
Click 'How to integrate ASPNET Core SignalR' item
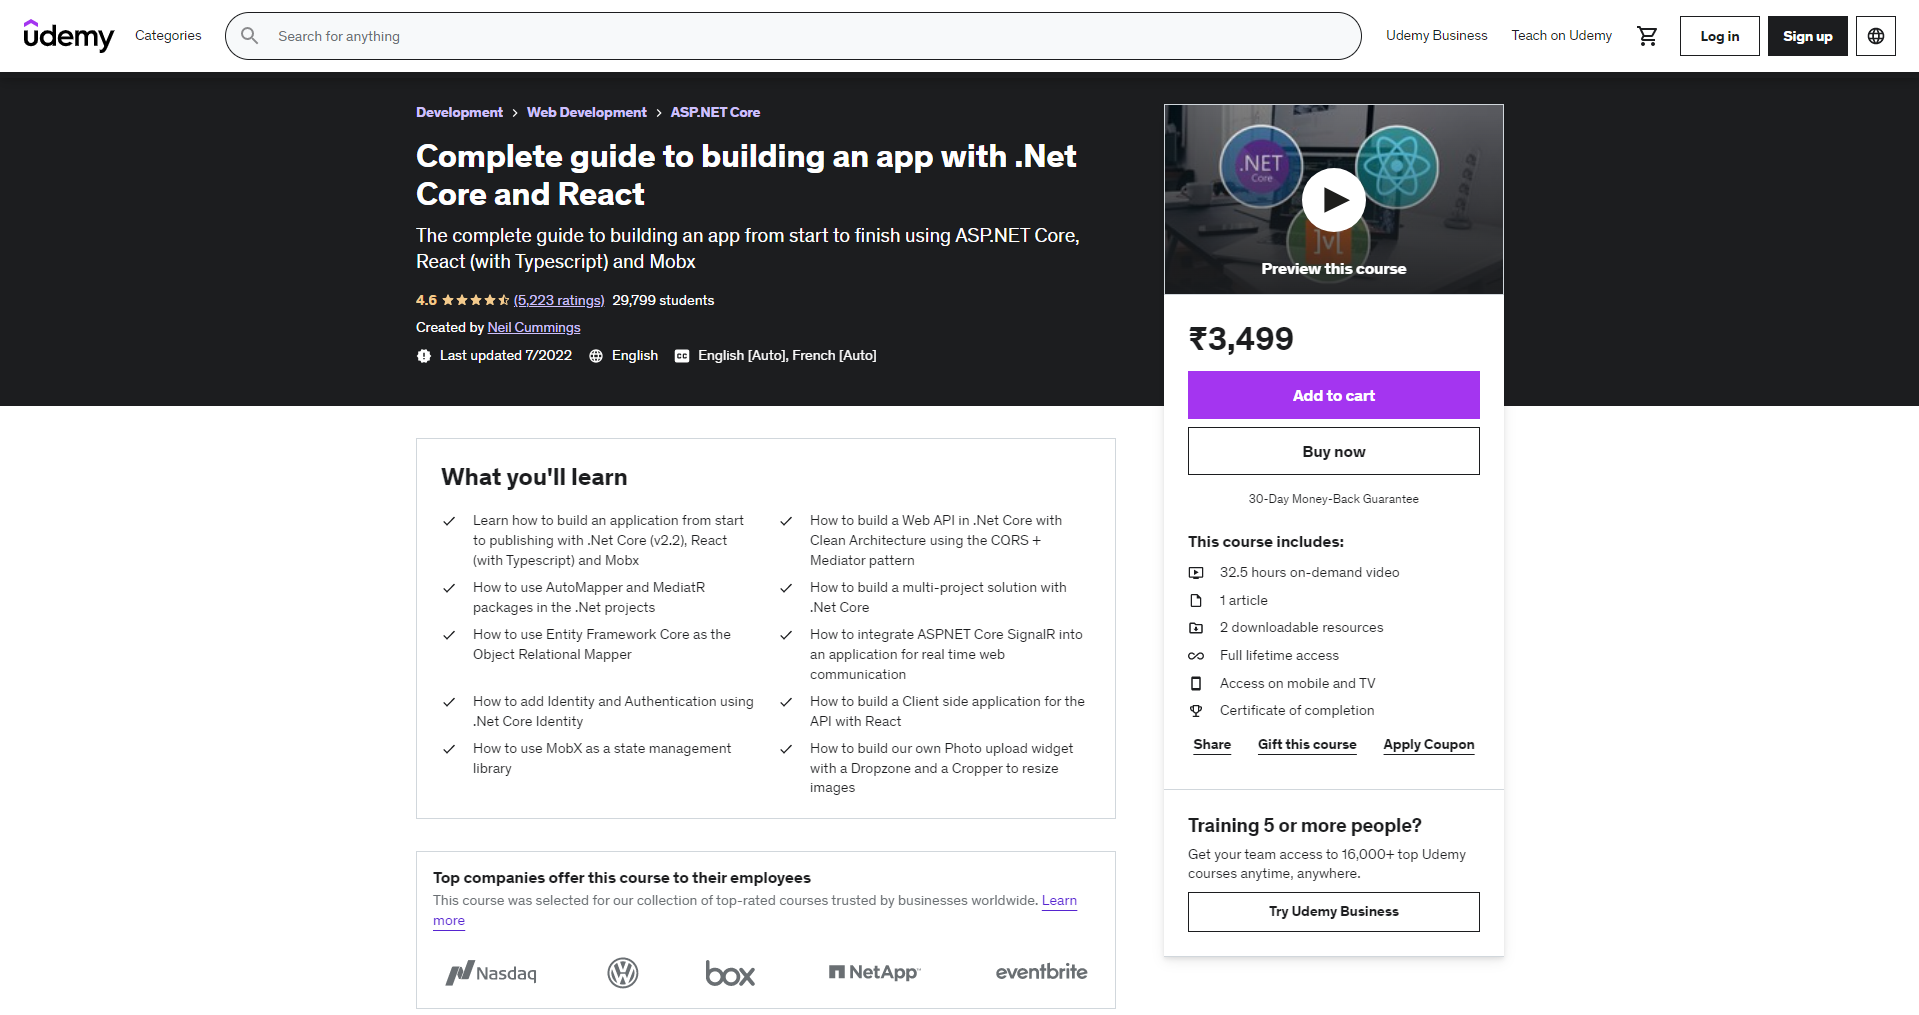point(946,655)
